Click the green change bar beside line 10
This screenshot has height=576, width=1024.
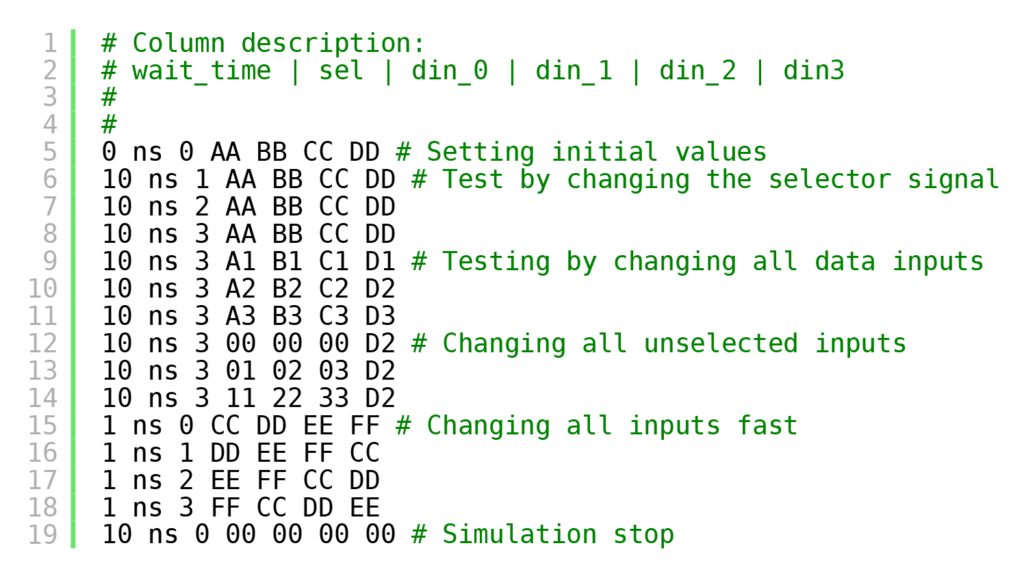click(x=73, y=289)
